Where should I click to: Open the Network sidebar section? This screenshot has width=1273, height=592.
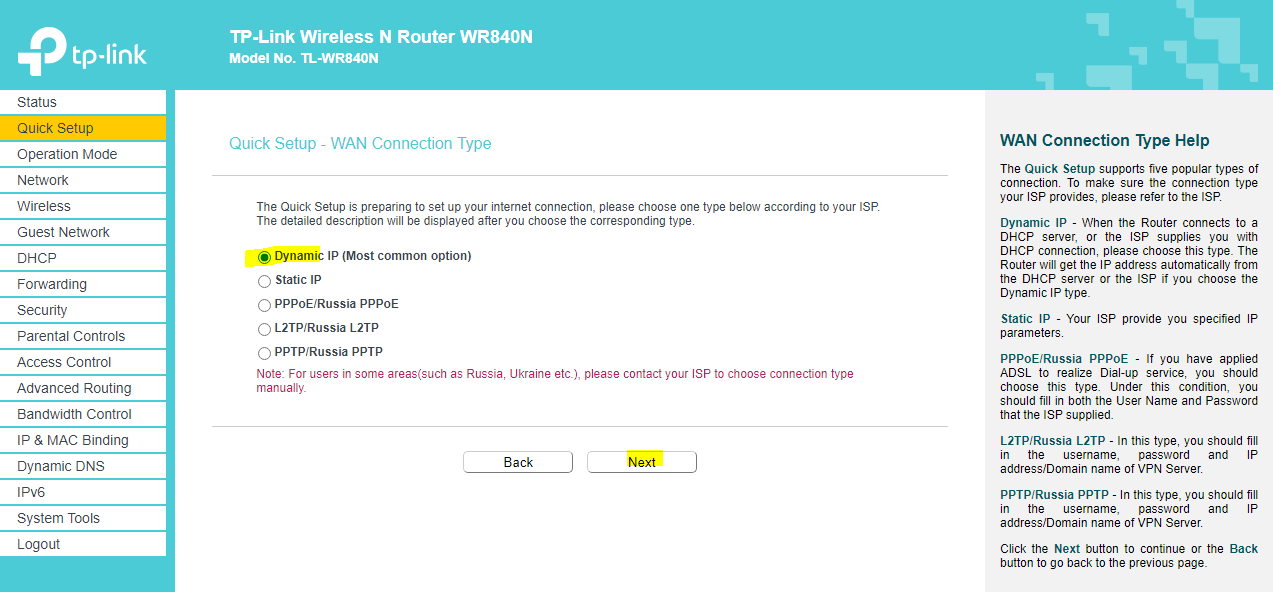click(83, 180)
